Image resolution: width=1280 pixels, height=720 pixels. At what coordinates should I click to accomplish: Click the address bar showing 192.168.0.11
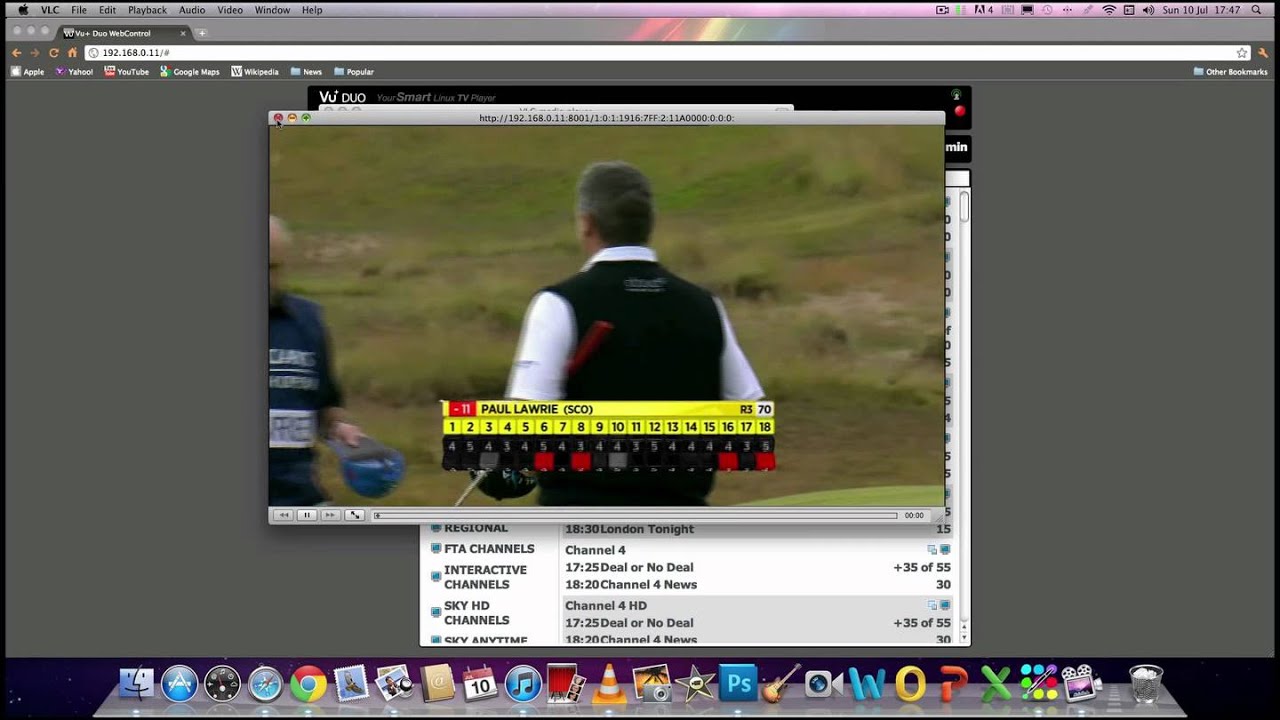[660, 52]
